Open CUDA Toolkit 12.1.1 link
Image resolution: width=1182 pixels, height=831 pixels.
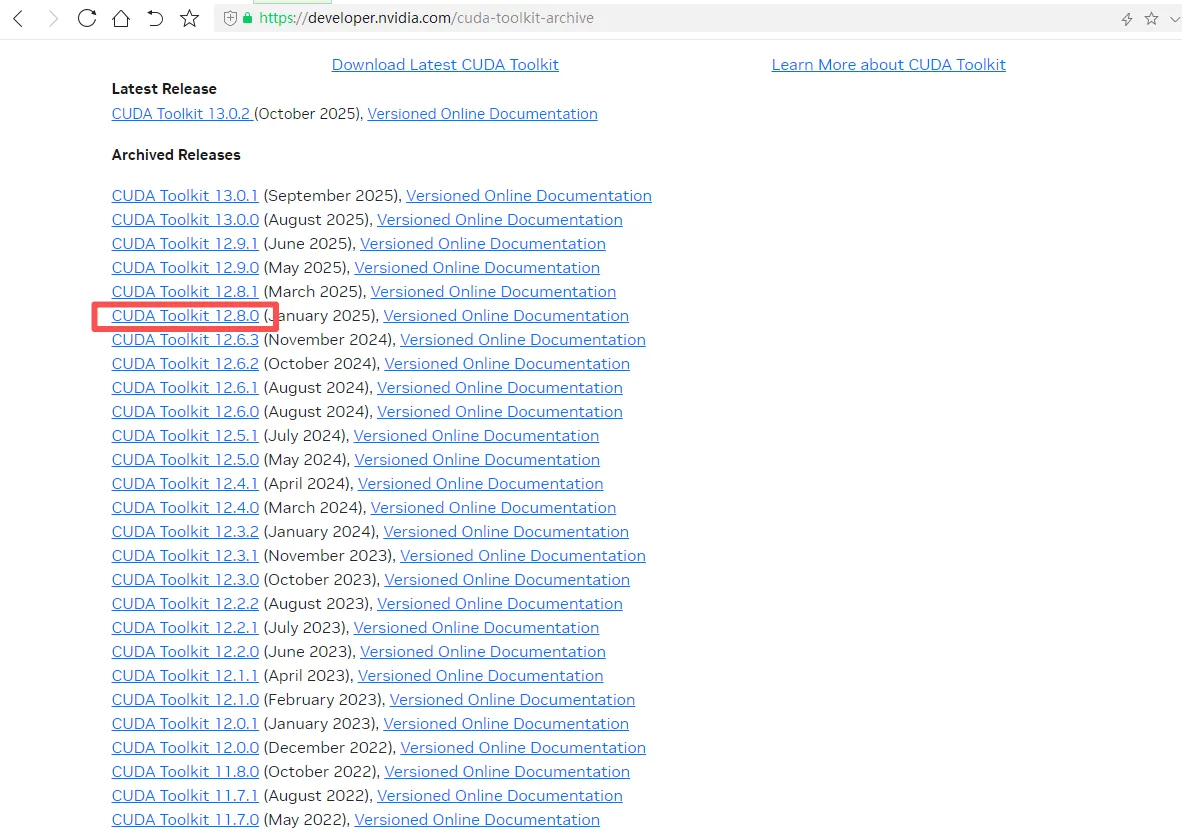click(185, 676)
